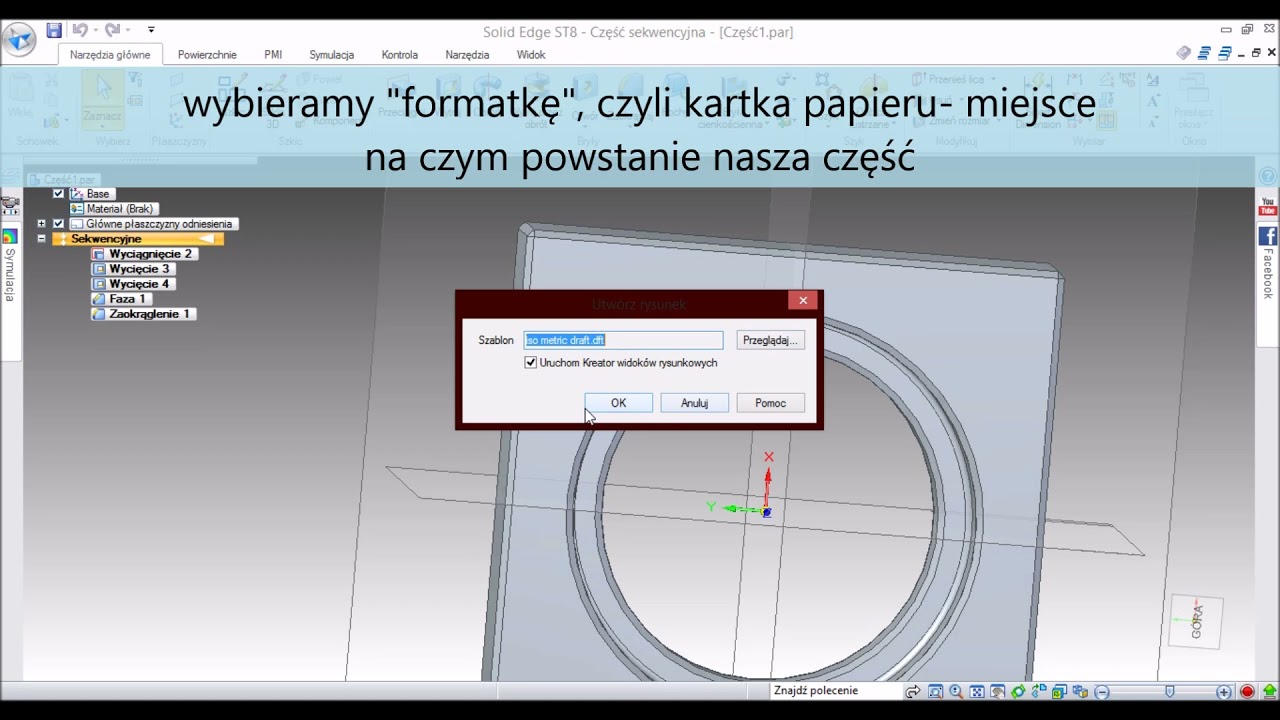Click the red record video button

pyautogui.click(x=1247, y=692)
